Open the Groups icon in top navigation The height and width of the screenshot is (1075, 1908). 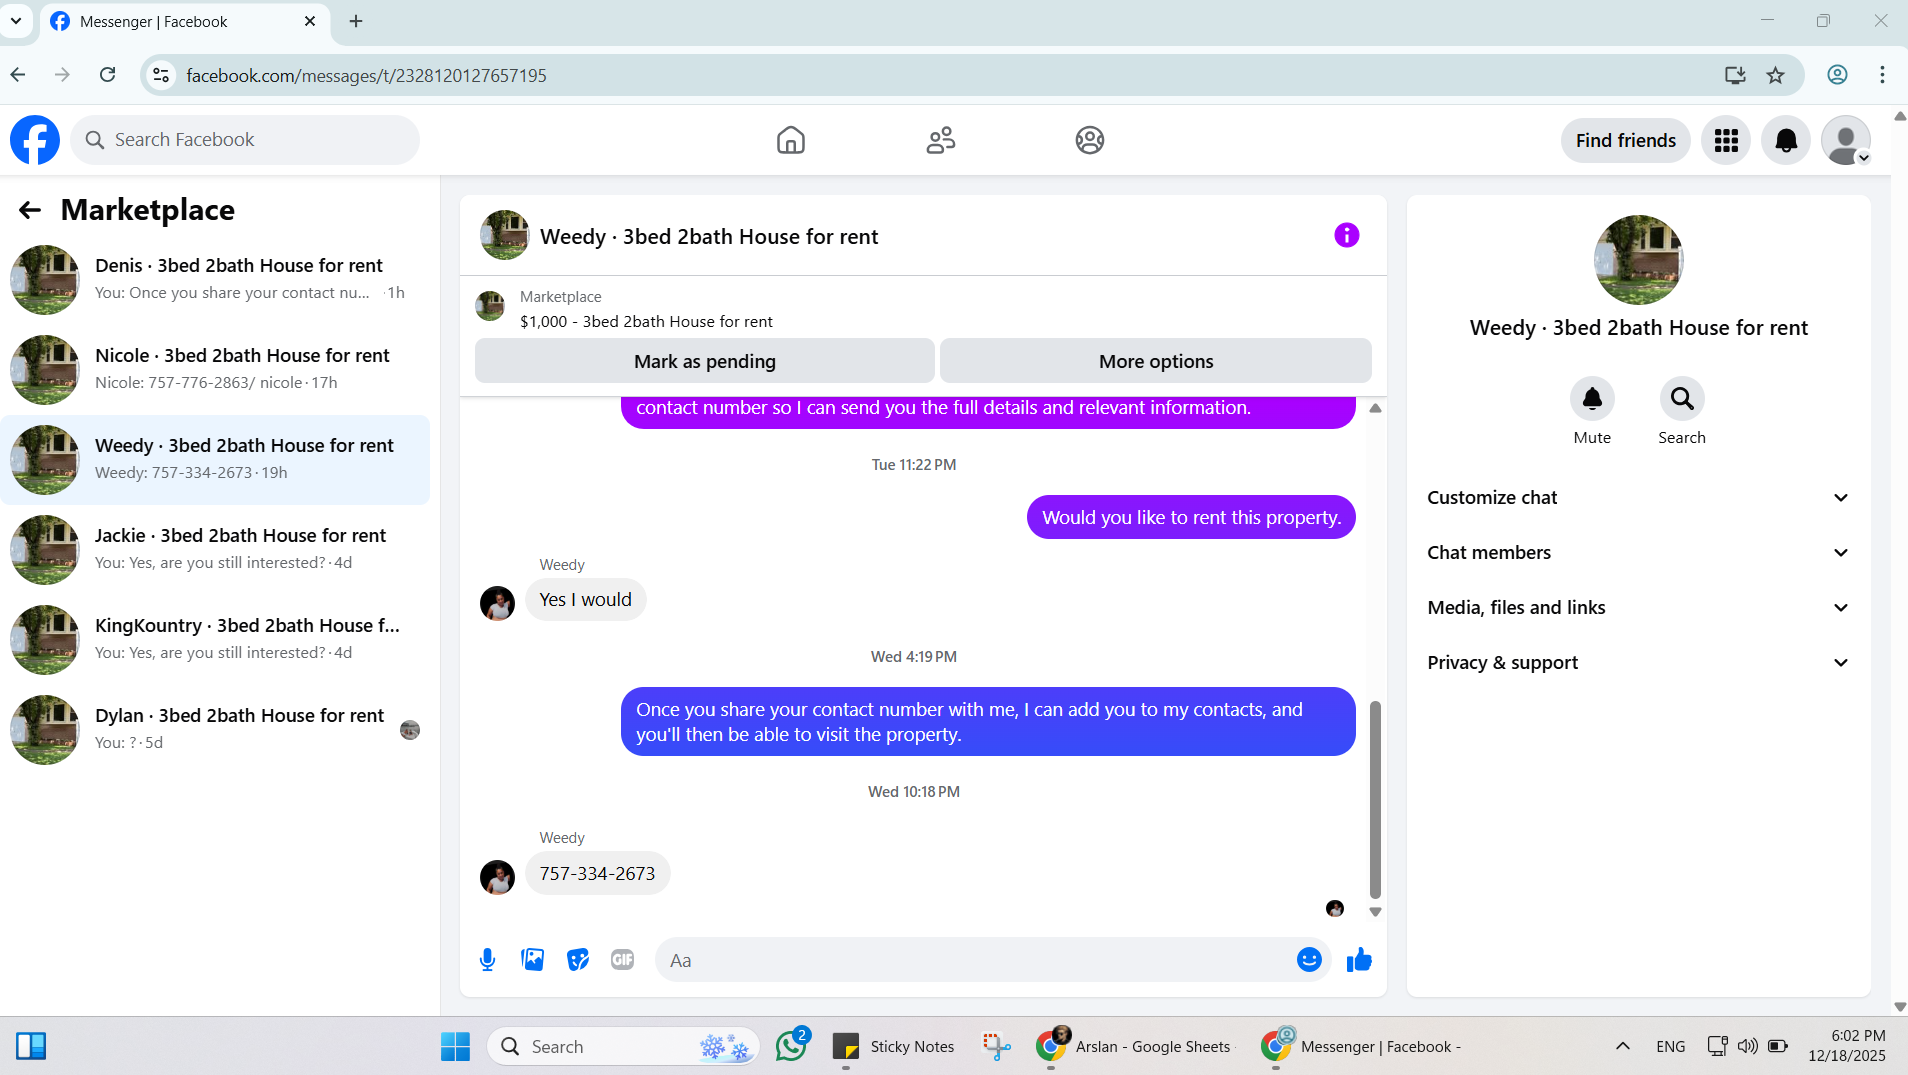(1090, 140)
